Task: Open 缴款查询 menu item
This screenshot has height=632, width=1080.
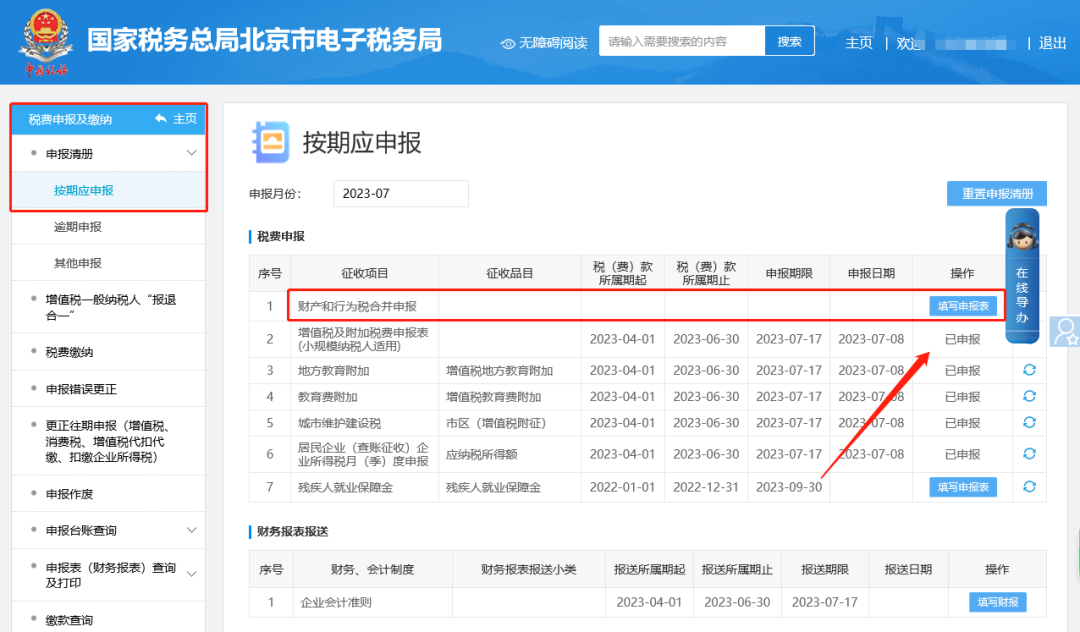Action: coord(70,620)
